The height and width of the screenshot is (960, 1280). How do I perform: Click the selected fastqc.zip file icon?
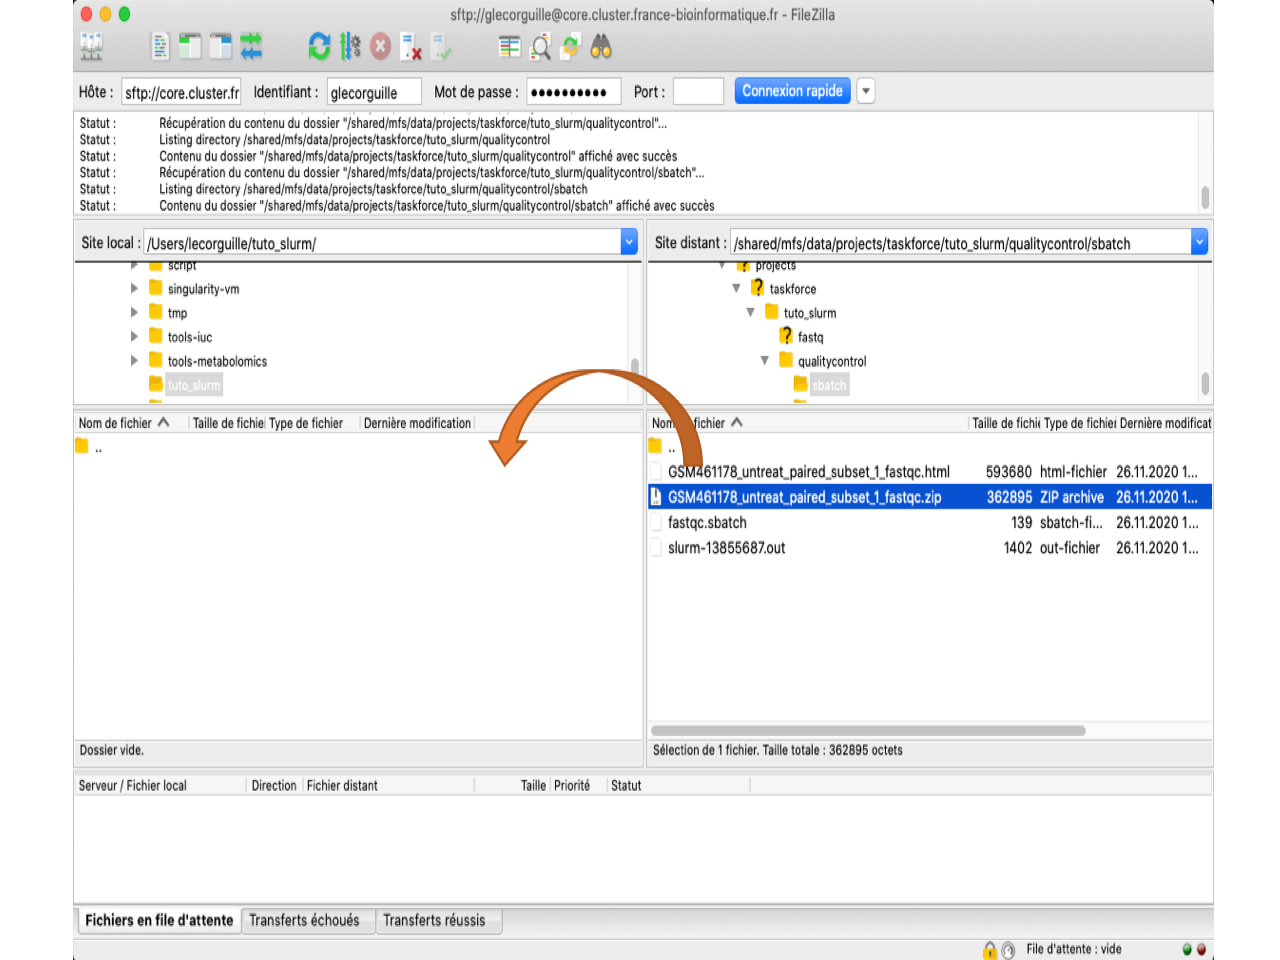pos(656,497)
